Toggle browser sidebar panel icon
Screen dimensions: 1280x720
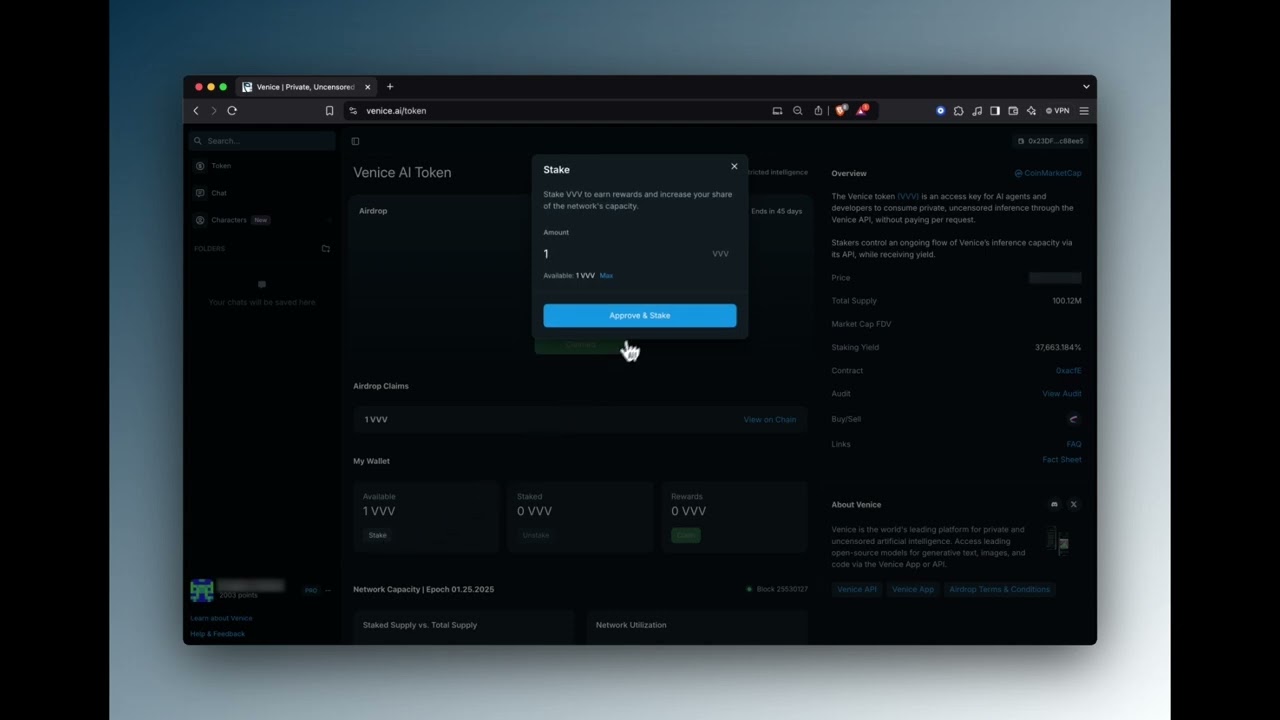pos(994,111)
